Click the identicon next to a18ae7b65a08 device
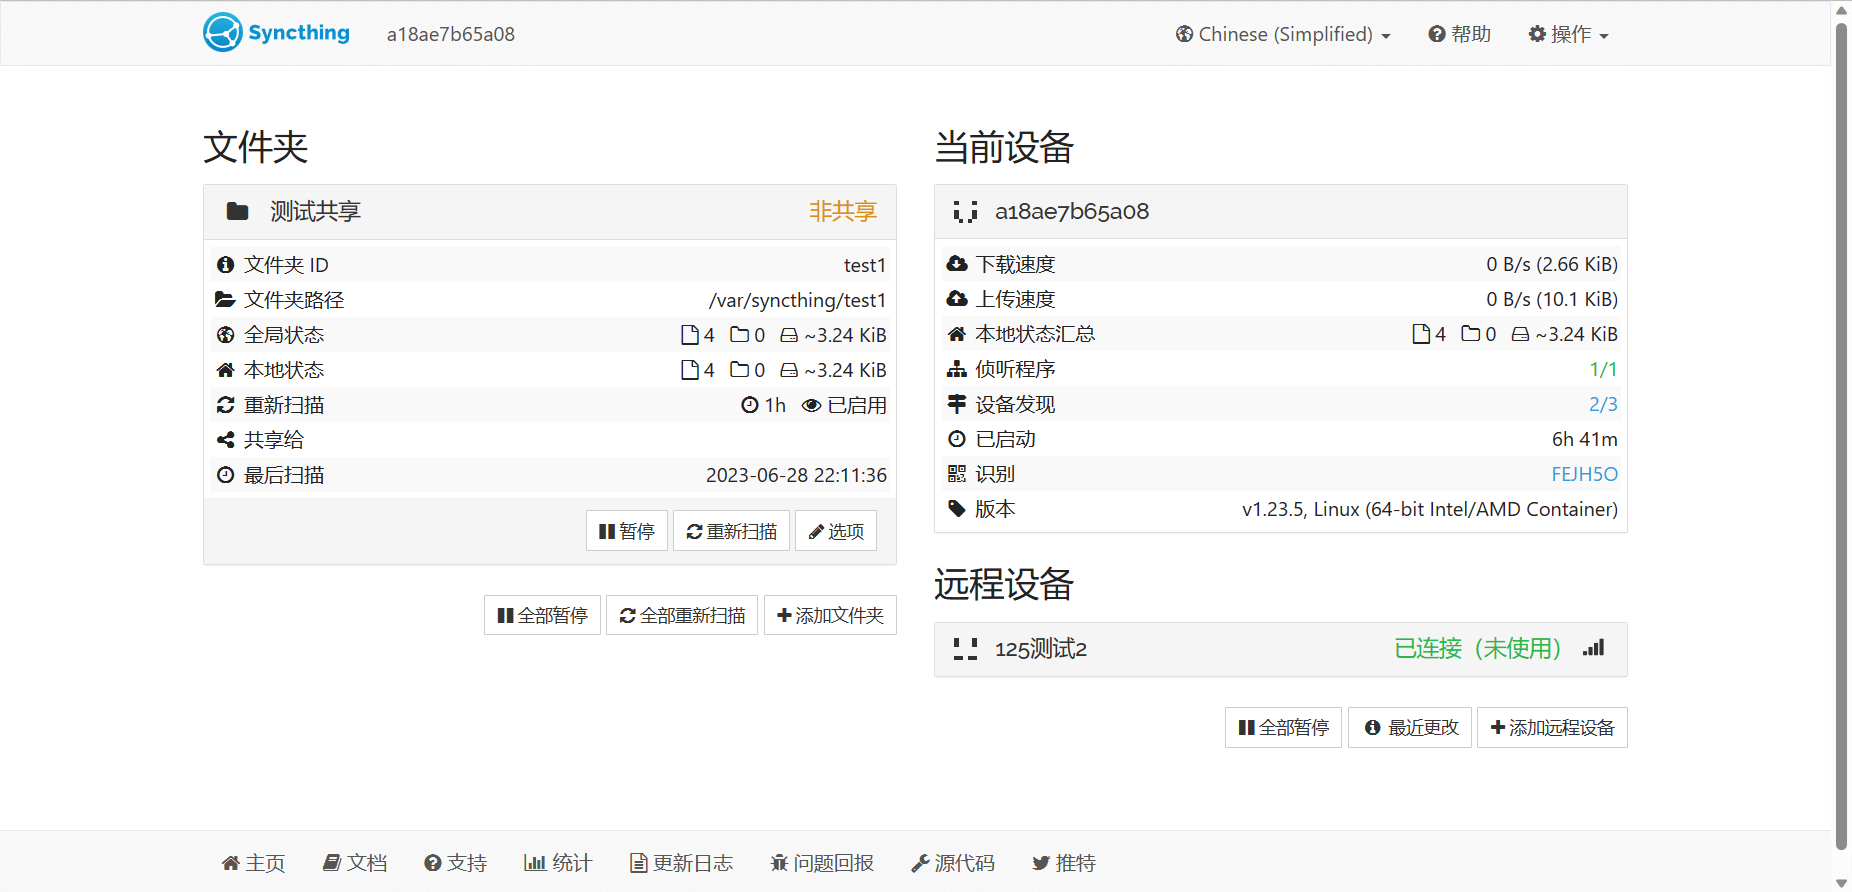The height and width of the screenshot is (892, 1852). (x=965, y=212)
